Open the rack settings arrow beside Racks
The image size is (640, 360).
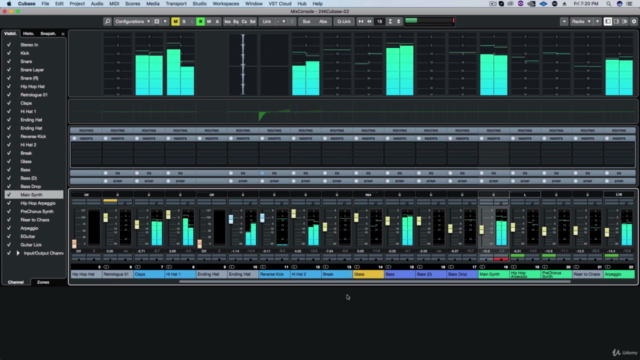point(597,22)
